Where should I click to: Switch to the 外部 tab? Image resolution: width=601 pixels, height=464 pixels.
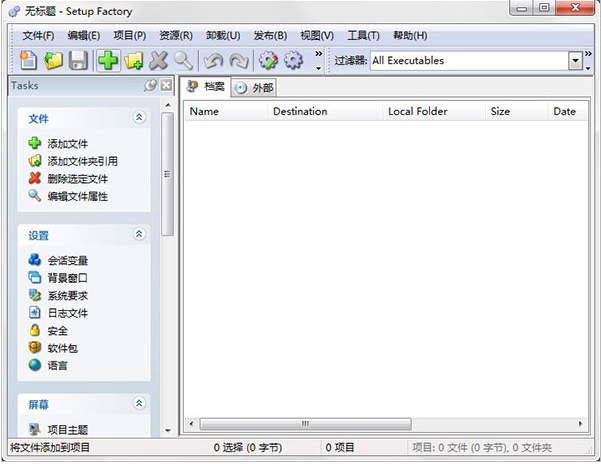point(254,88)
